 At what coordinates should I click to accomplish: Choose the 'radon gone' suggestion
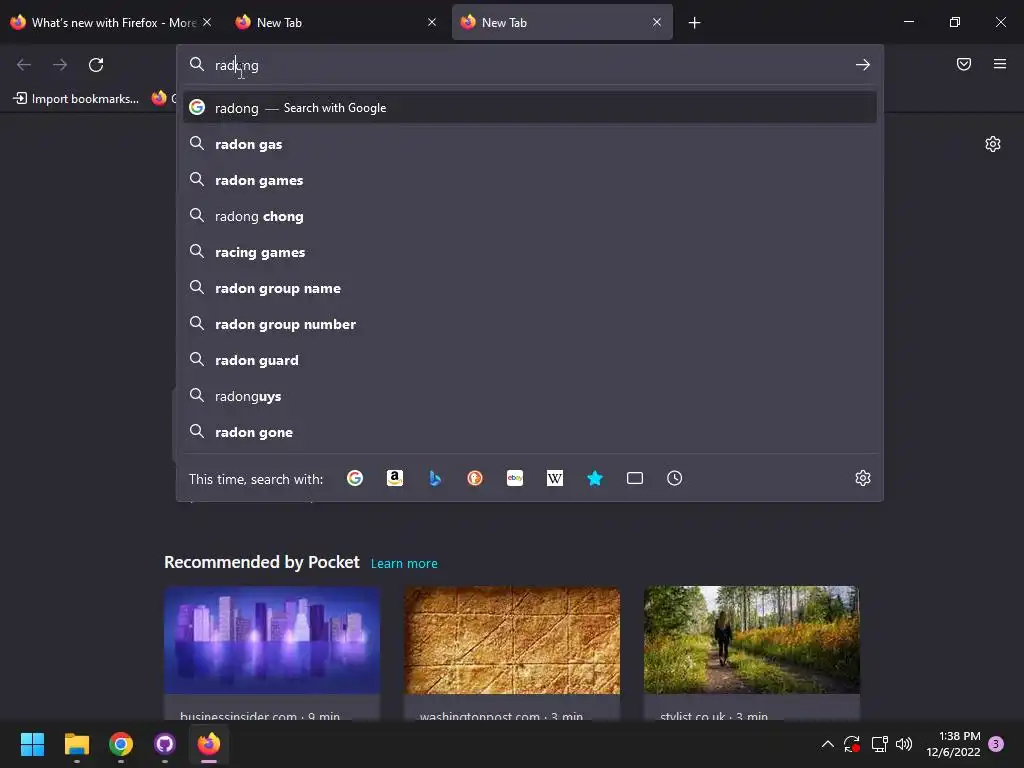530,432
